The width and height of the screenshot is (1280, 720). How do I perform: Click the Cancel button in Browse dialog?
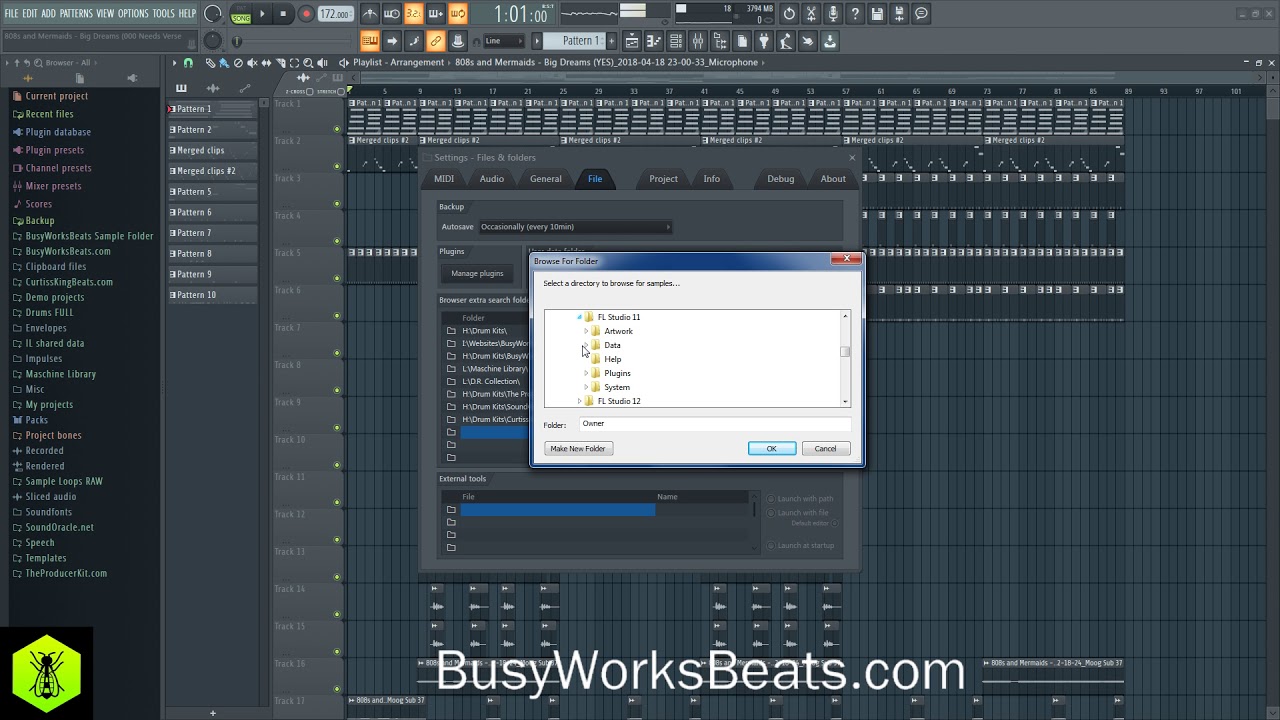(825, 448)
